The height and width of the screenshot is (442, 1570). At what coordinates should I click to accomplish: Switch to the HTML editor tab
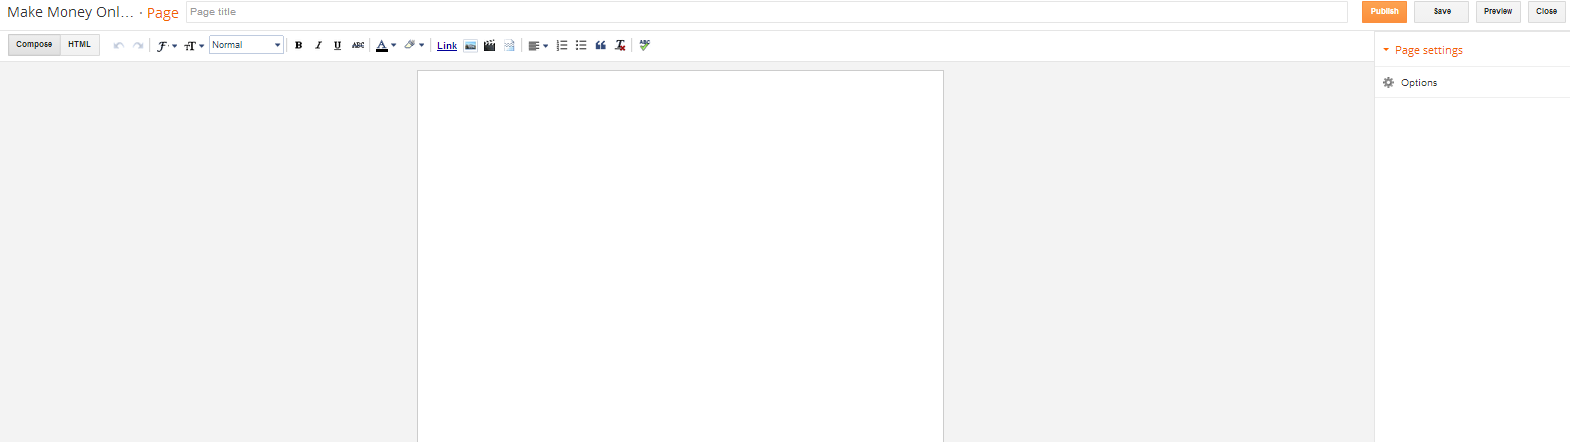[80, 45]
